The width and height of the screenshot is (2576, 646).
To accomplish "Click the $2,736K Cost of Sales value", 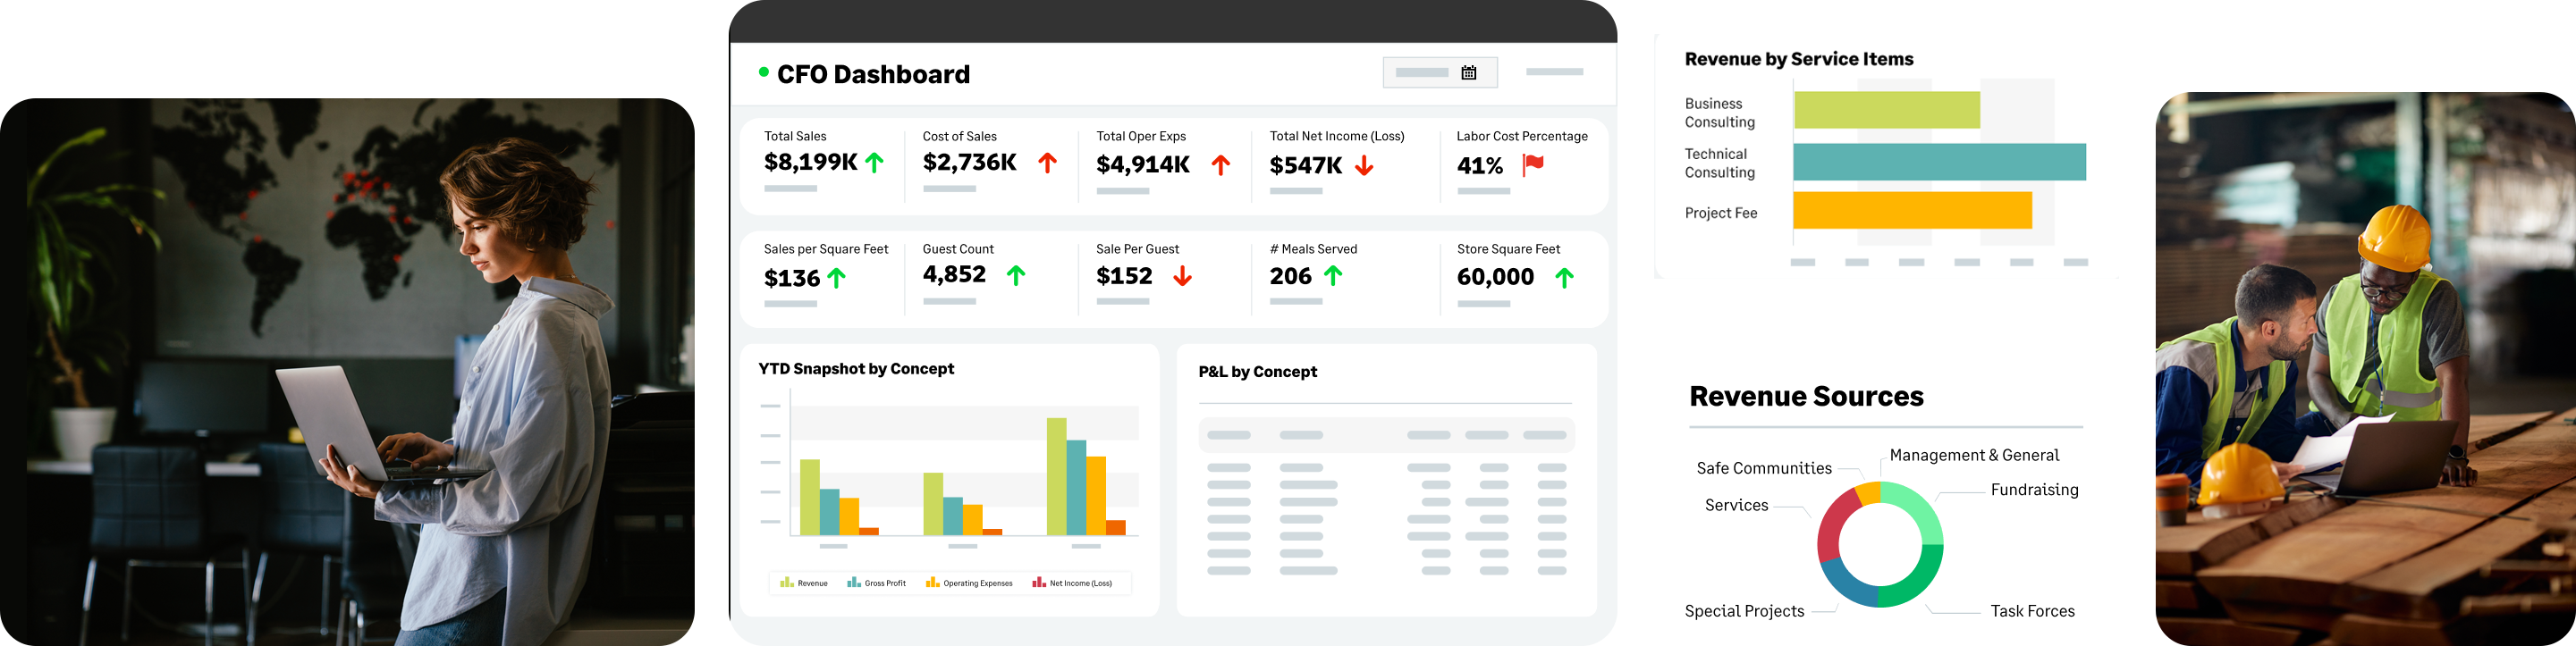I will coord(969,162).
